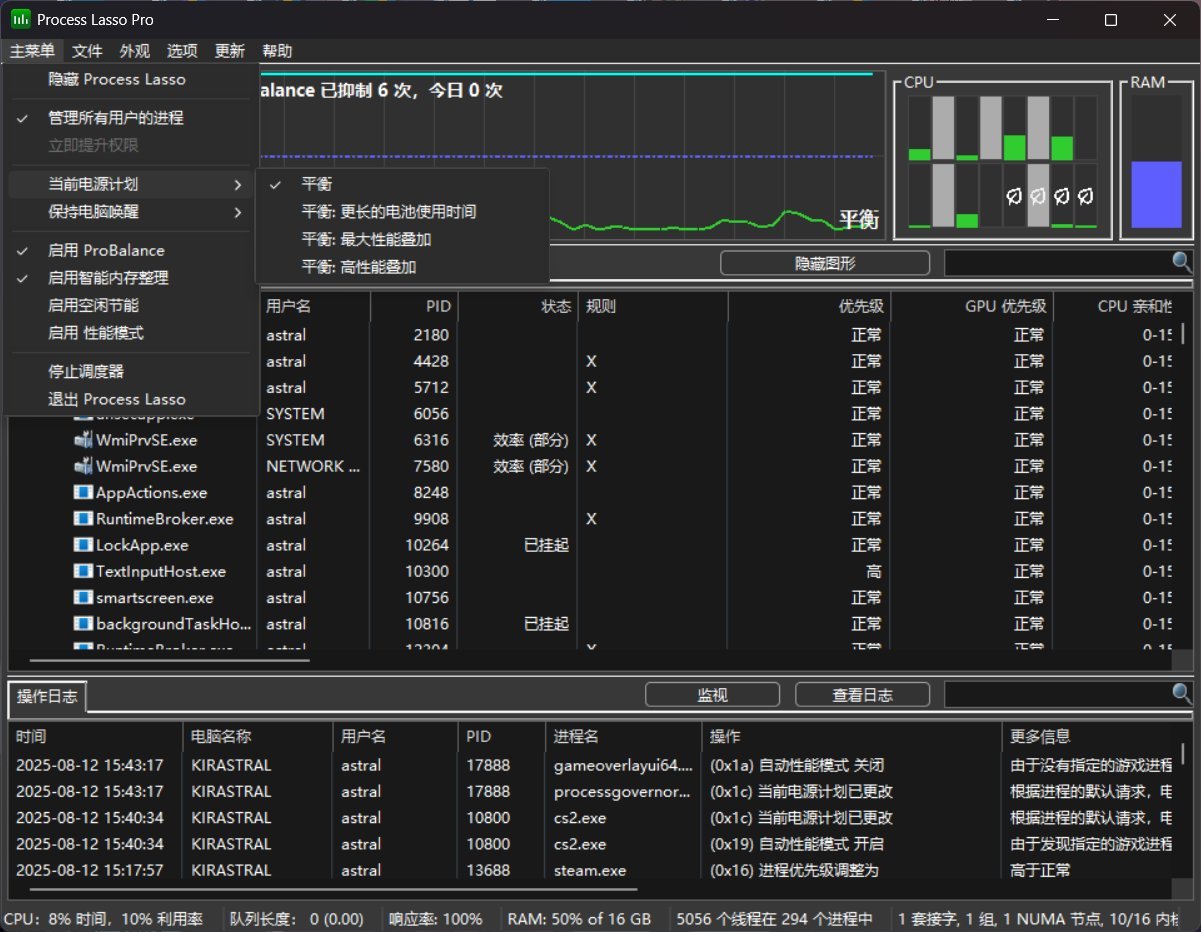
Task: Choose 停止调度器 menu entry
Action: 130,371
